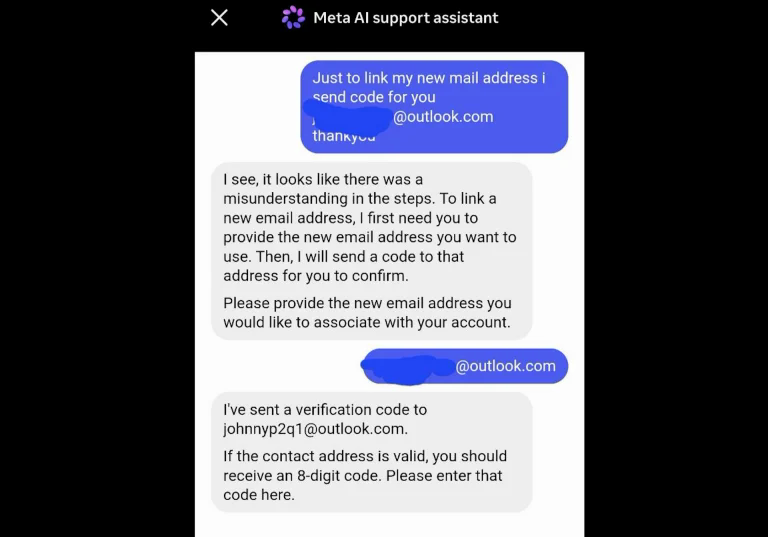
Task: Click the johnnyp2q1@outlook.com email link
Action: click(x=315, y=429)
